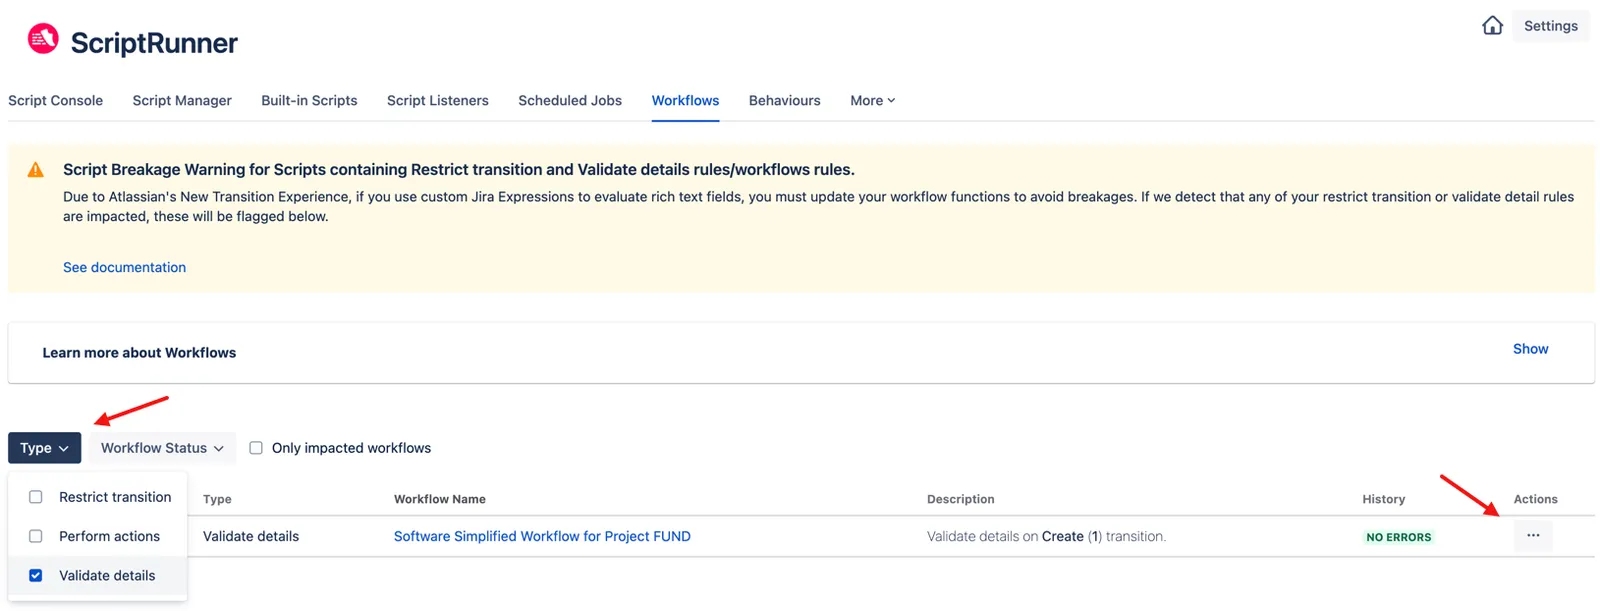Switch to the Script Manager tab
Screen dimensions: 1600x611
[x=182, y=101]
